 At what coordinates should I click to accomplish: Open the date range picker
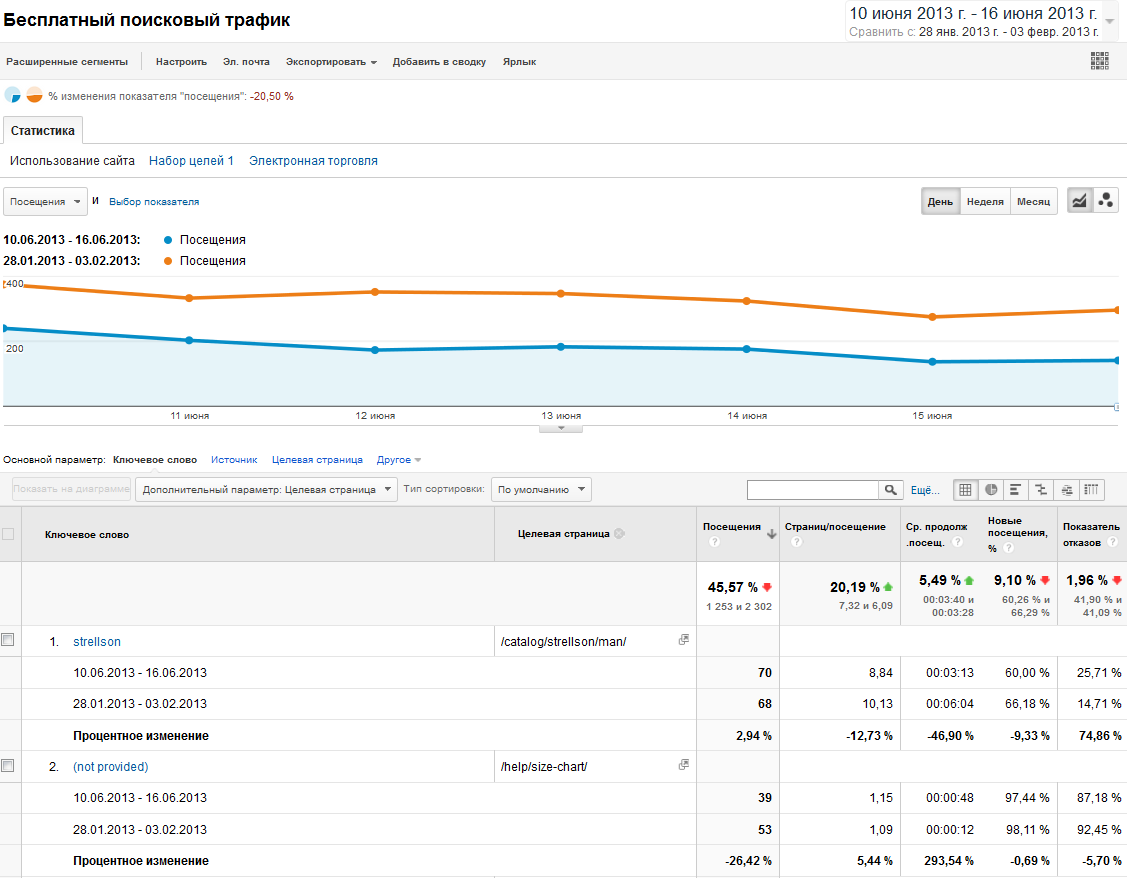(981, 22)
